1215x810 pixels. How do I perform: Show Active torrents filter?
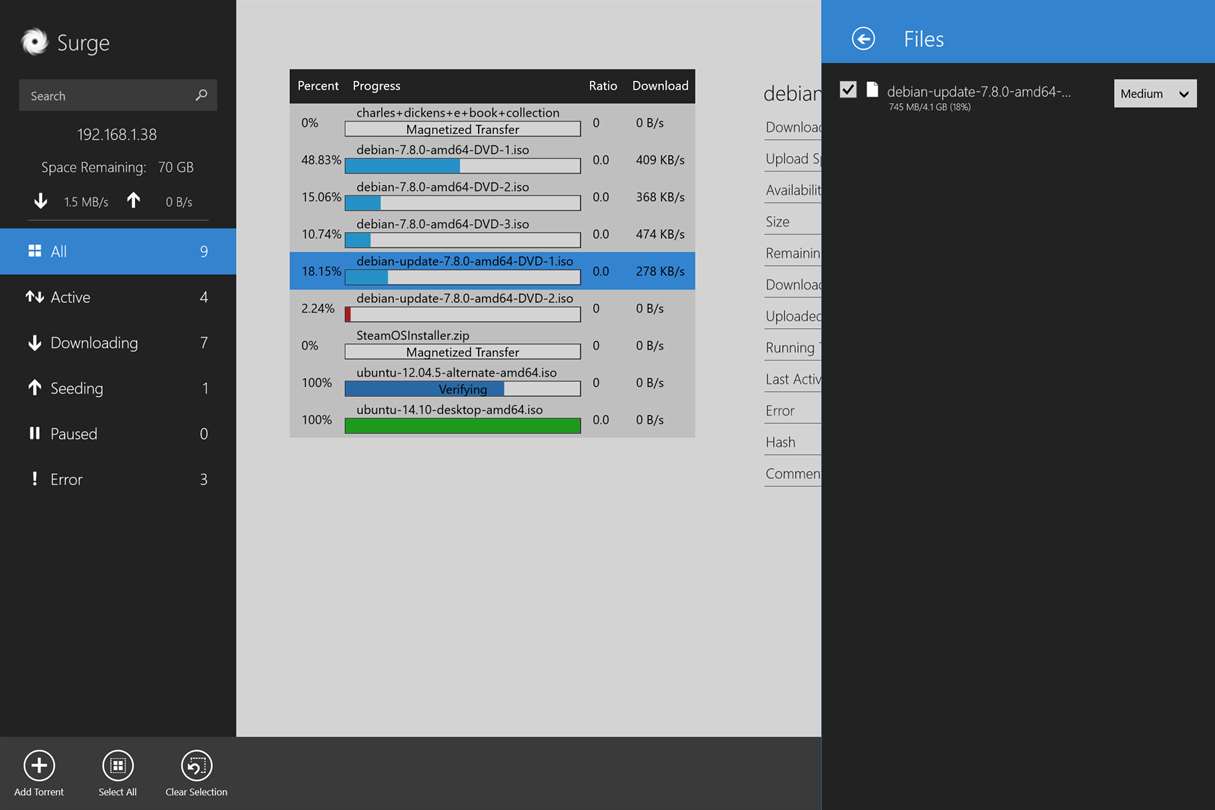pyautogui.click(x=118, y=297)
